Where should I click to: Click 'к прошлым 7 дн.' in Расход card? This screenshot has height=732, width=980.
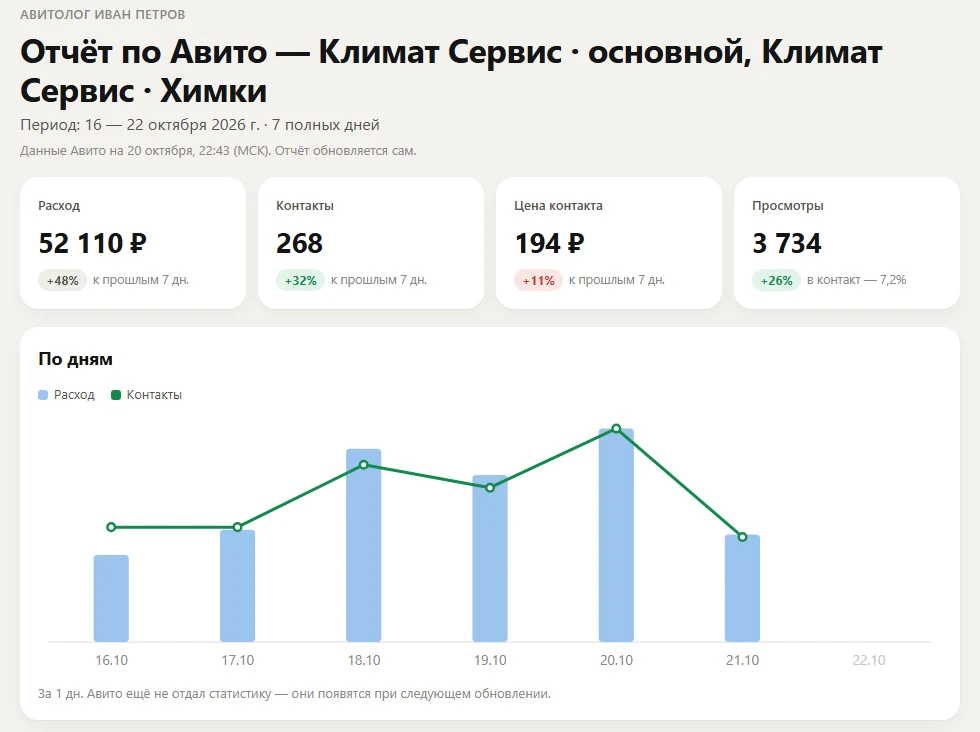tap(141, 280)
